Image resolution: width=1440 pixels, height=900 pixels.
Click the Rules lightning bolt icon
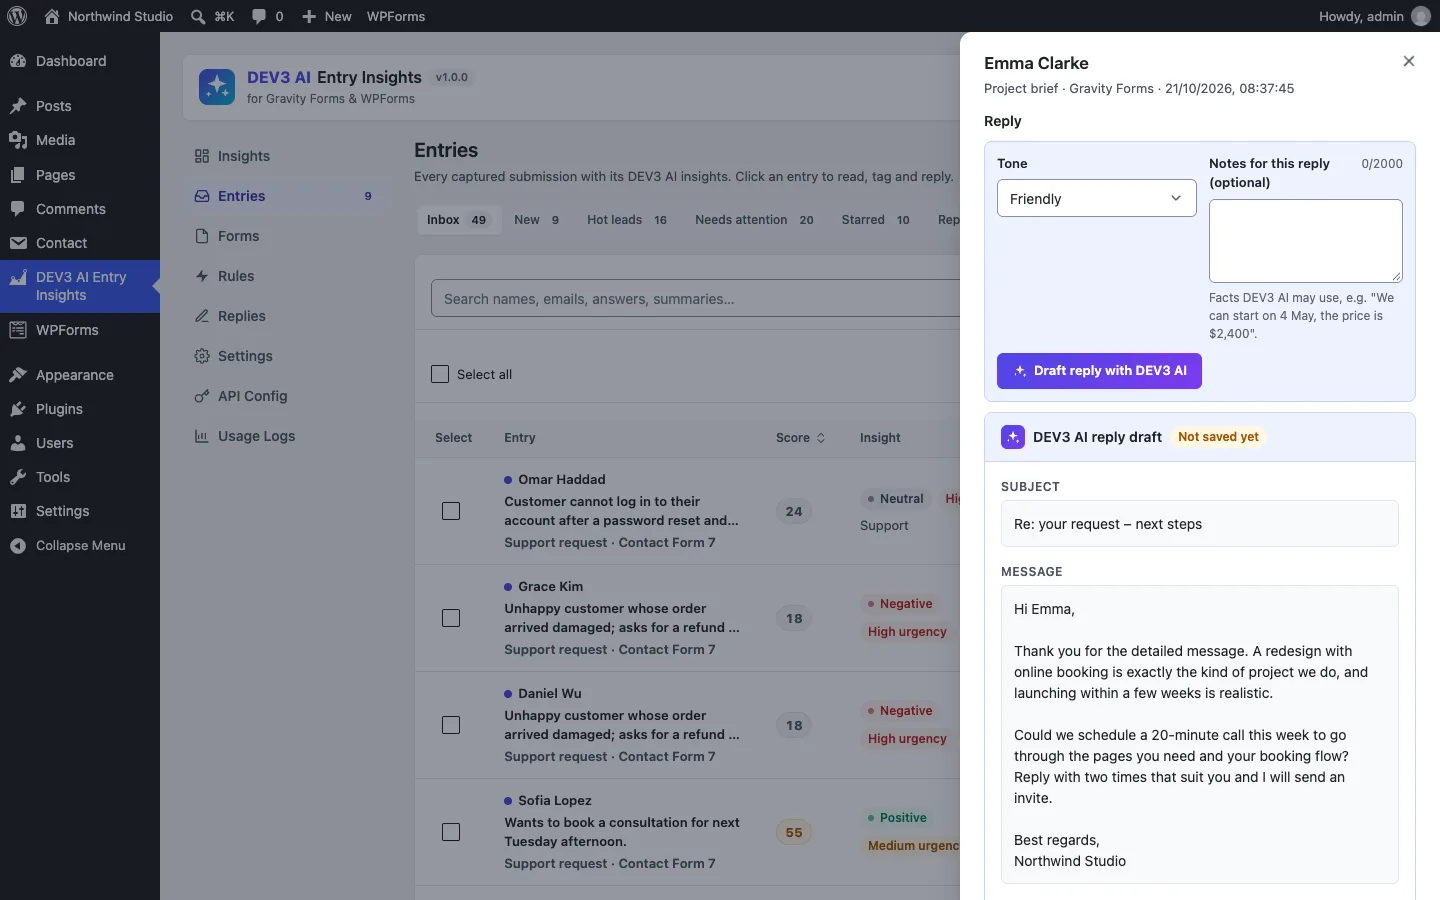coord(202,276)
